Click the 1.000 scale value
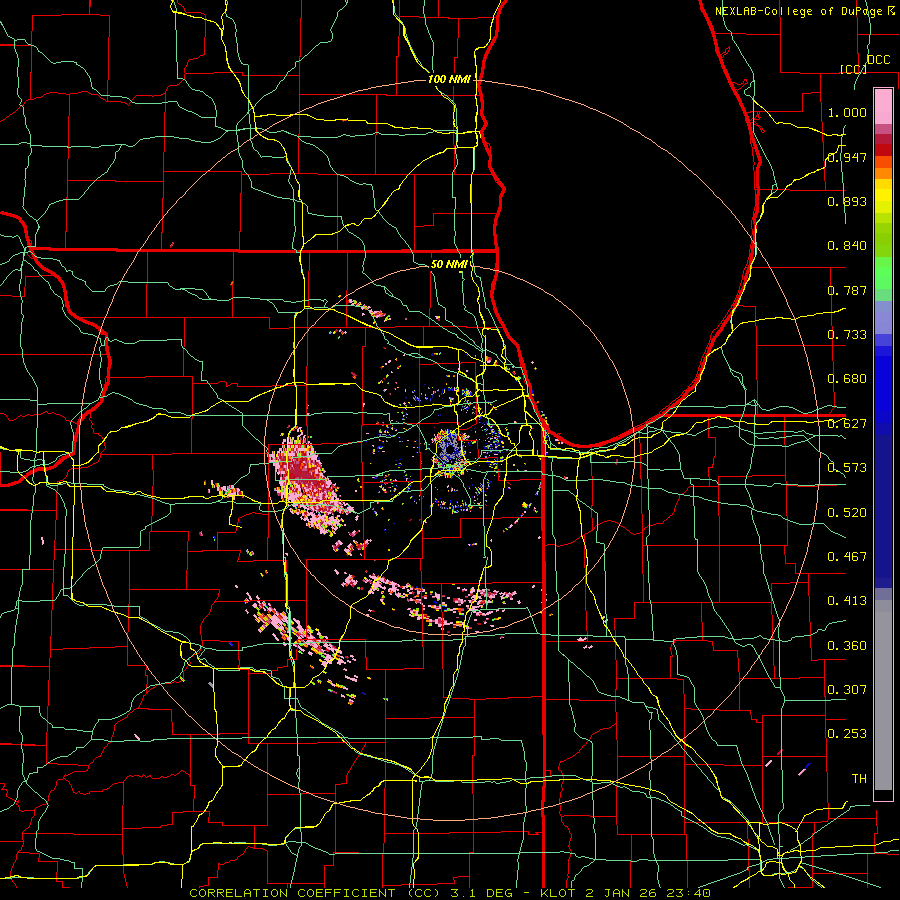900x900 pixels. 847,112
